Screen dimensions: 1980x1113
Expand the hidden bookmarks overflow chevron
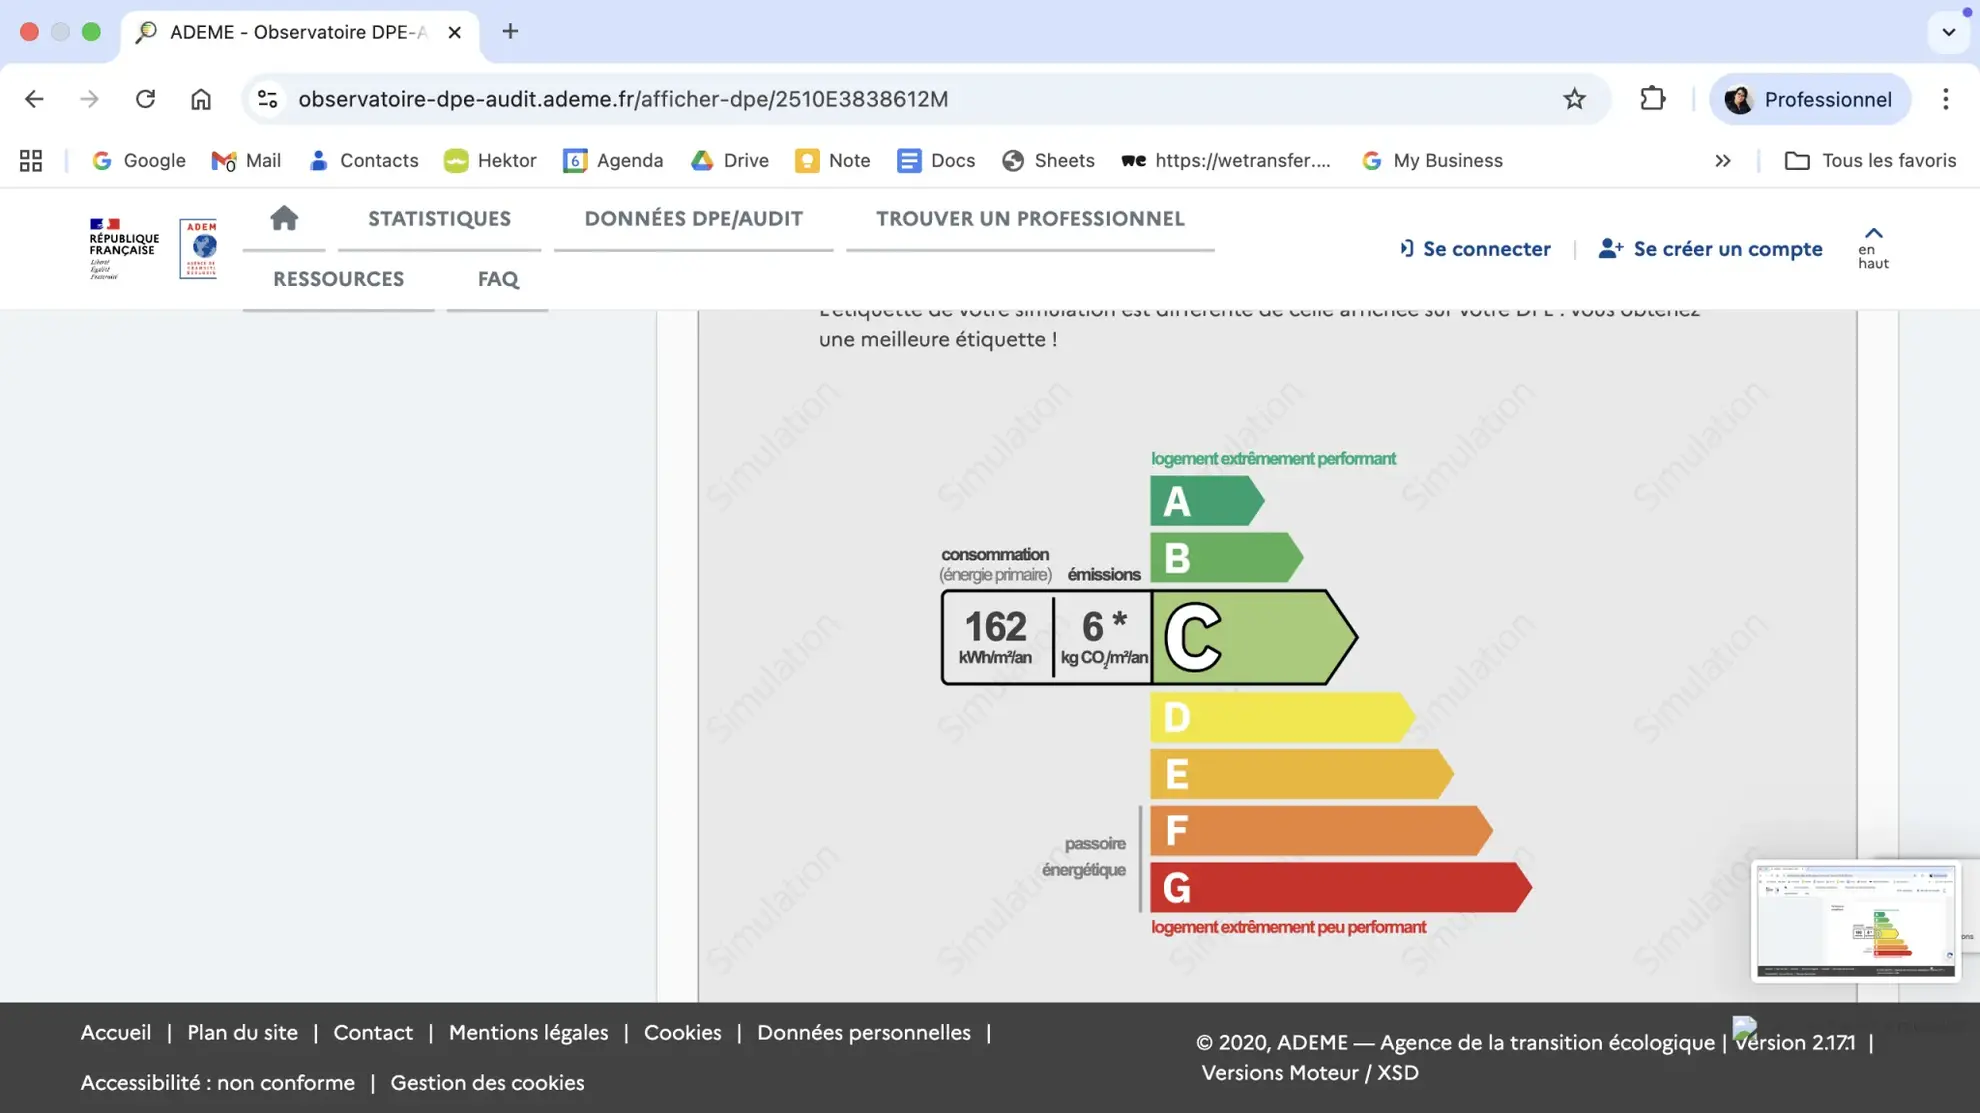(x=1722, y=160)
